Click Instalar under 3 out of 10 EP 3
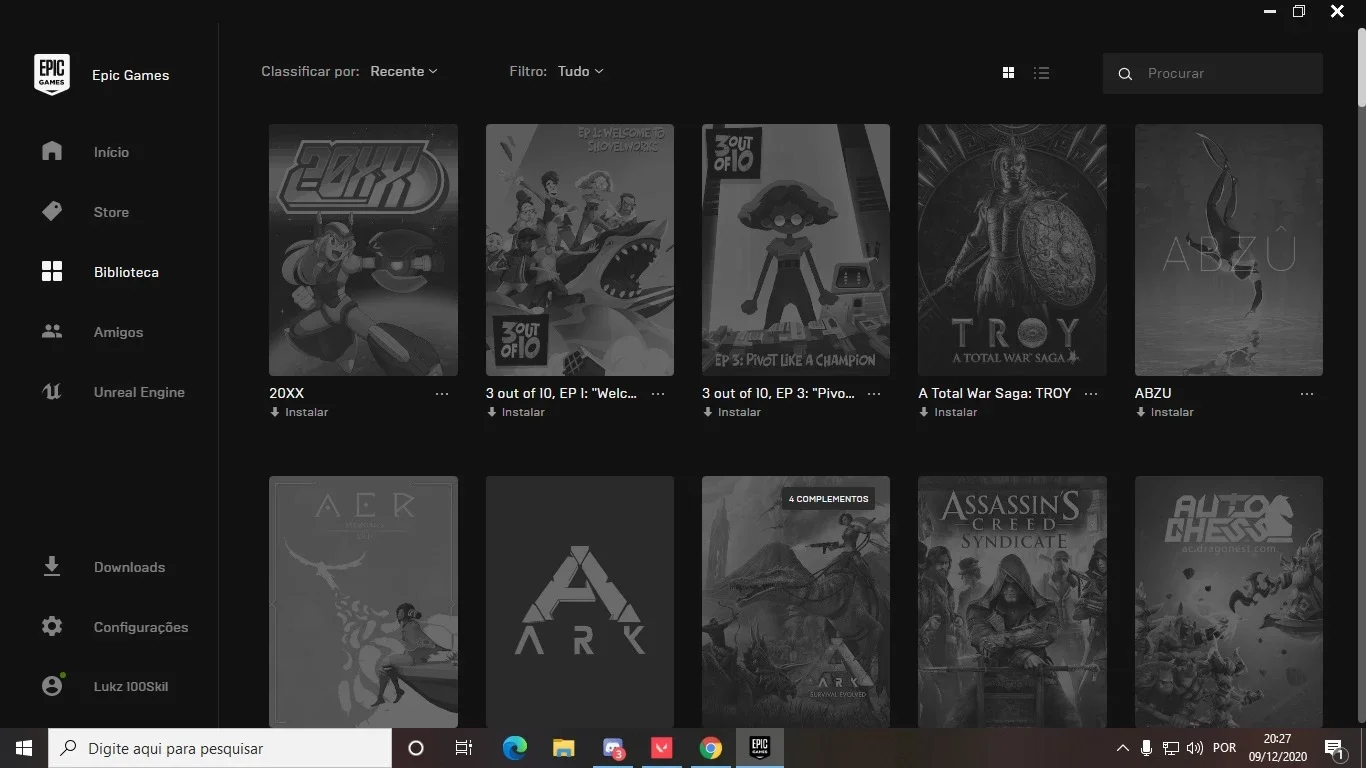 [x=731, y=412]
